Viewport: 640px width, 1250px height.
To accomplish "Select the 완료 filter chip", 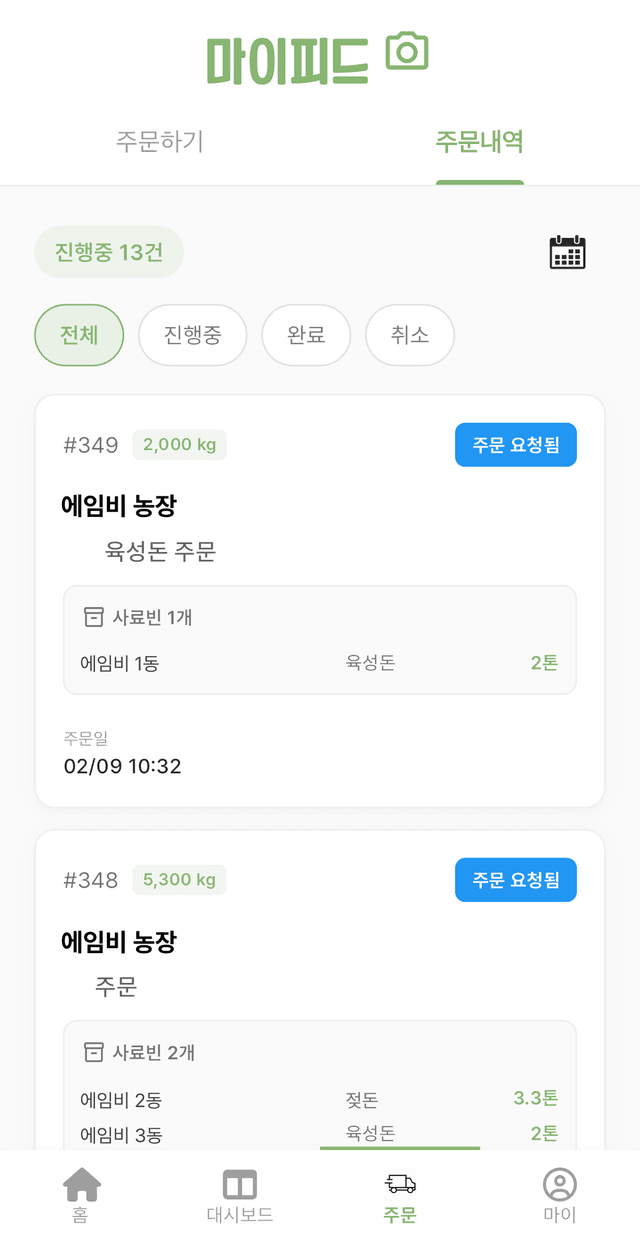I will click(306, 335).
